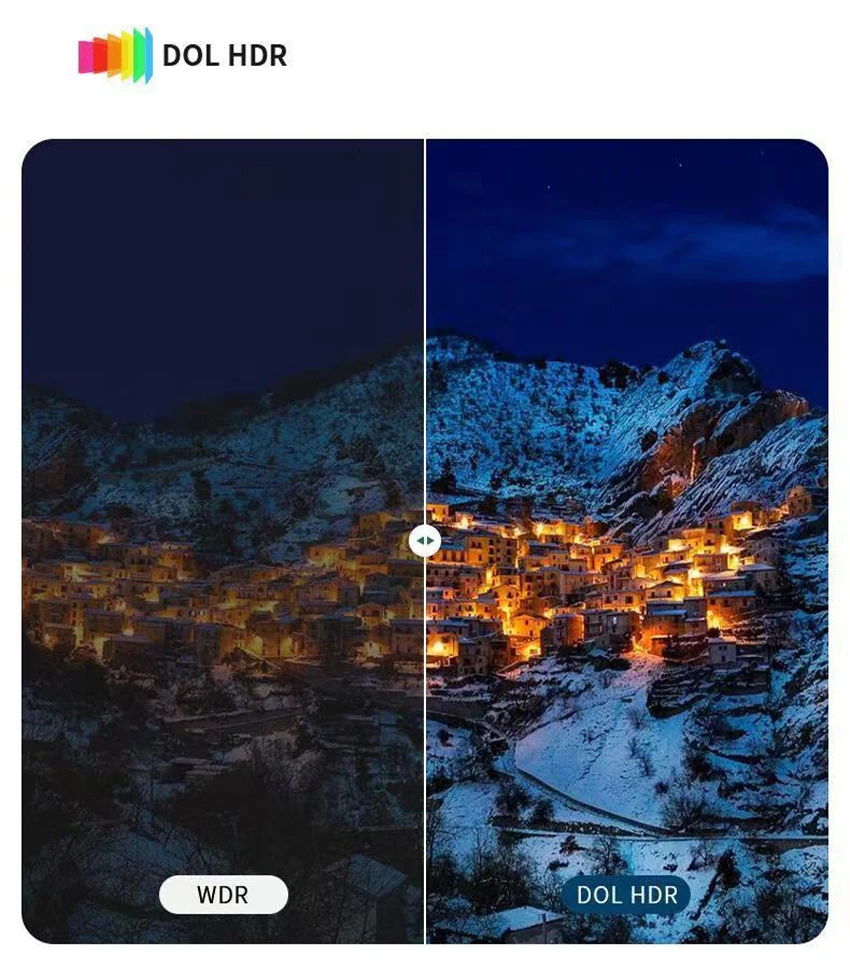Select the white WDR label pill
850x964 pixels.
point(223,895)
